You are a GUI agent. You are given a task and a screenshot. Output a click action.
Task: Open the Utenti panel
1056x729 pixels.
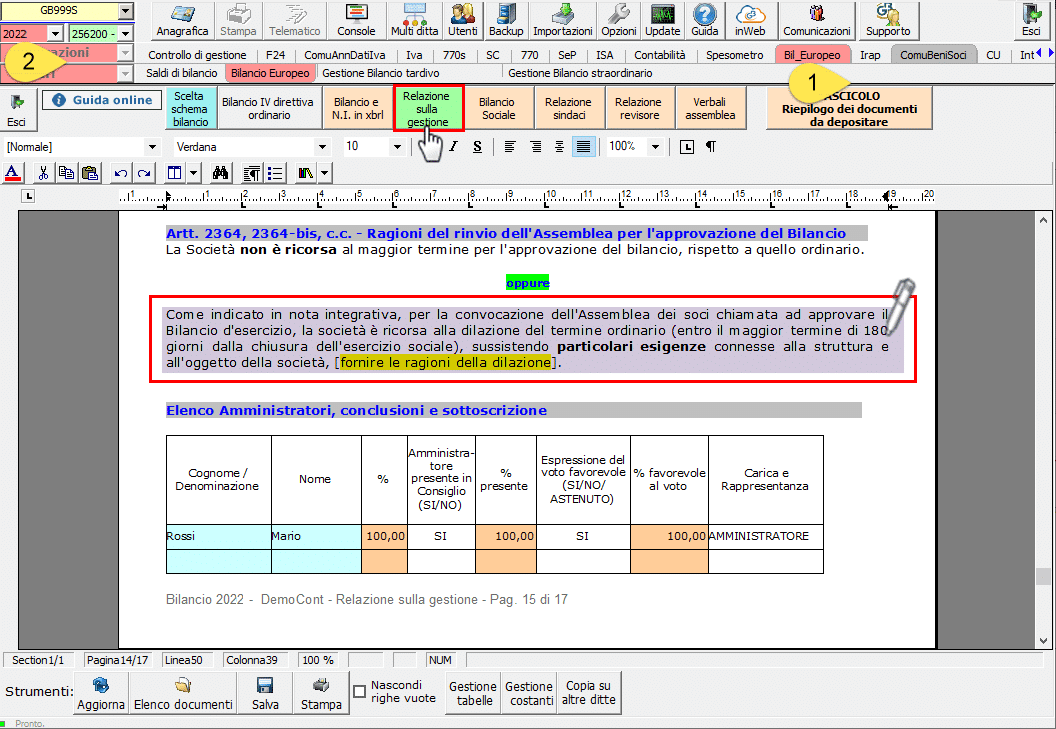463,20
